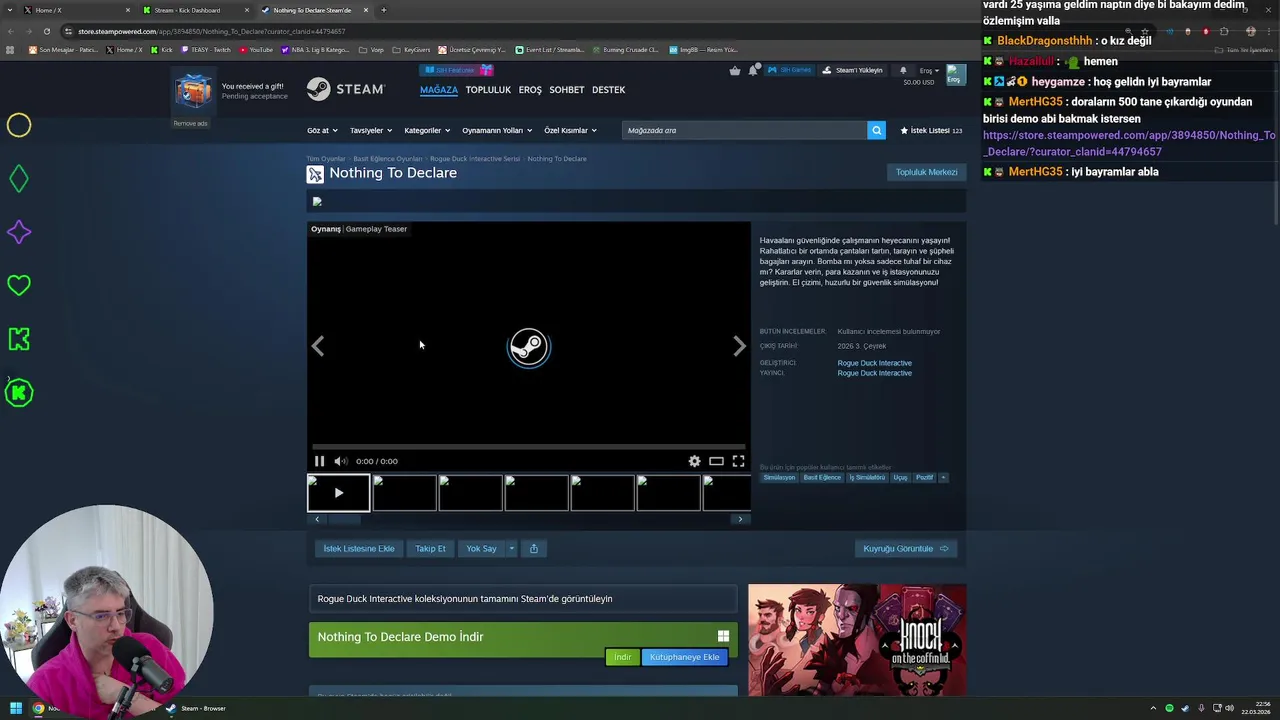1280x720 pixels.
Task: Open Windows Start menu button
Action: (15, 708)
